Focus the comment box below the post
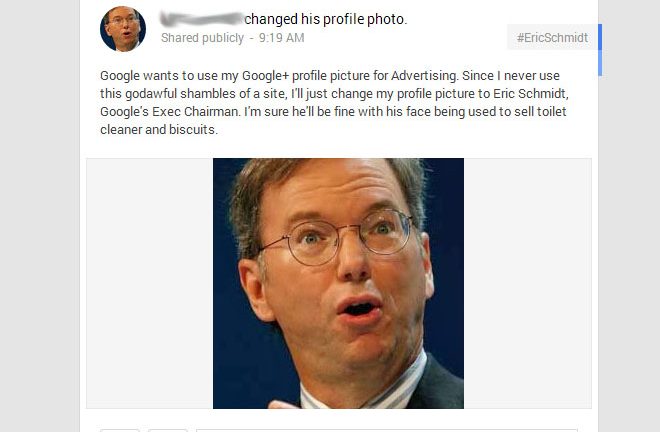The image size is (660, 432). click(387, 430)
